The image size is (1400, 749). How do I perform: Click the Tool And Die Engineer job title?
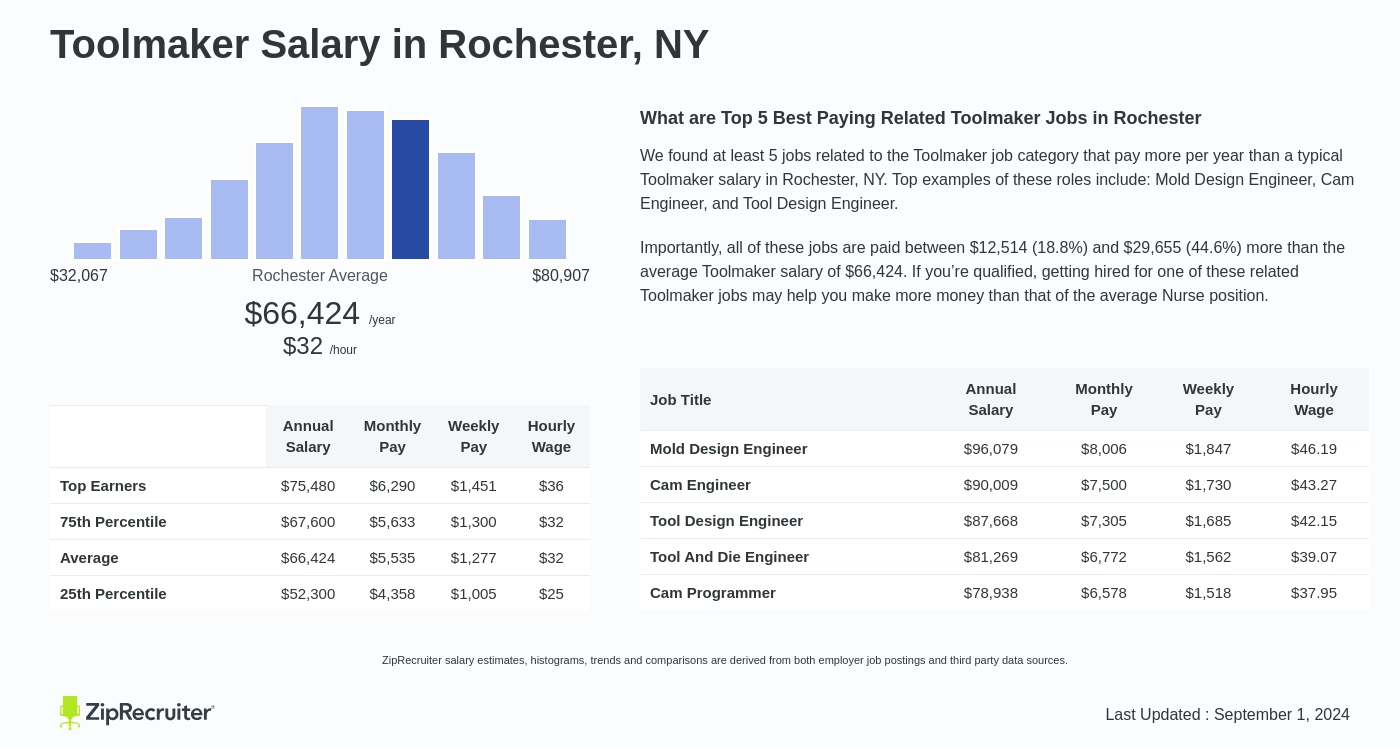[x=729, y=557]
